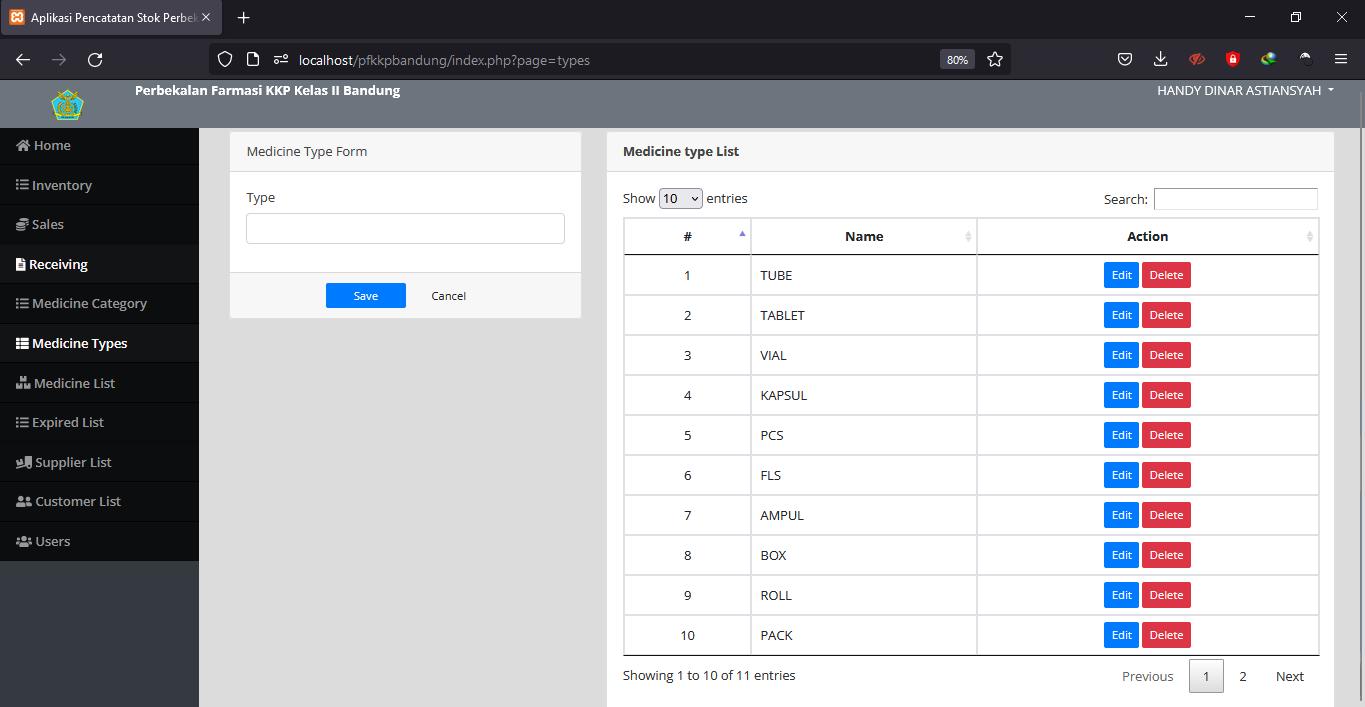Open Sales via its coins icon
This screenshot has height=707, width=1365.
click(x=22, y=225)
